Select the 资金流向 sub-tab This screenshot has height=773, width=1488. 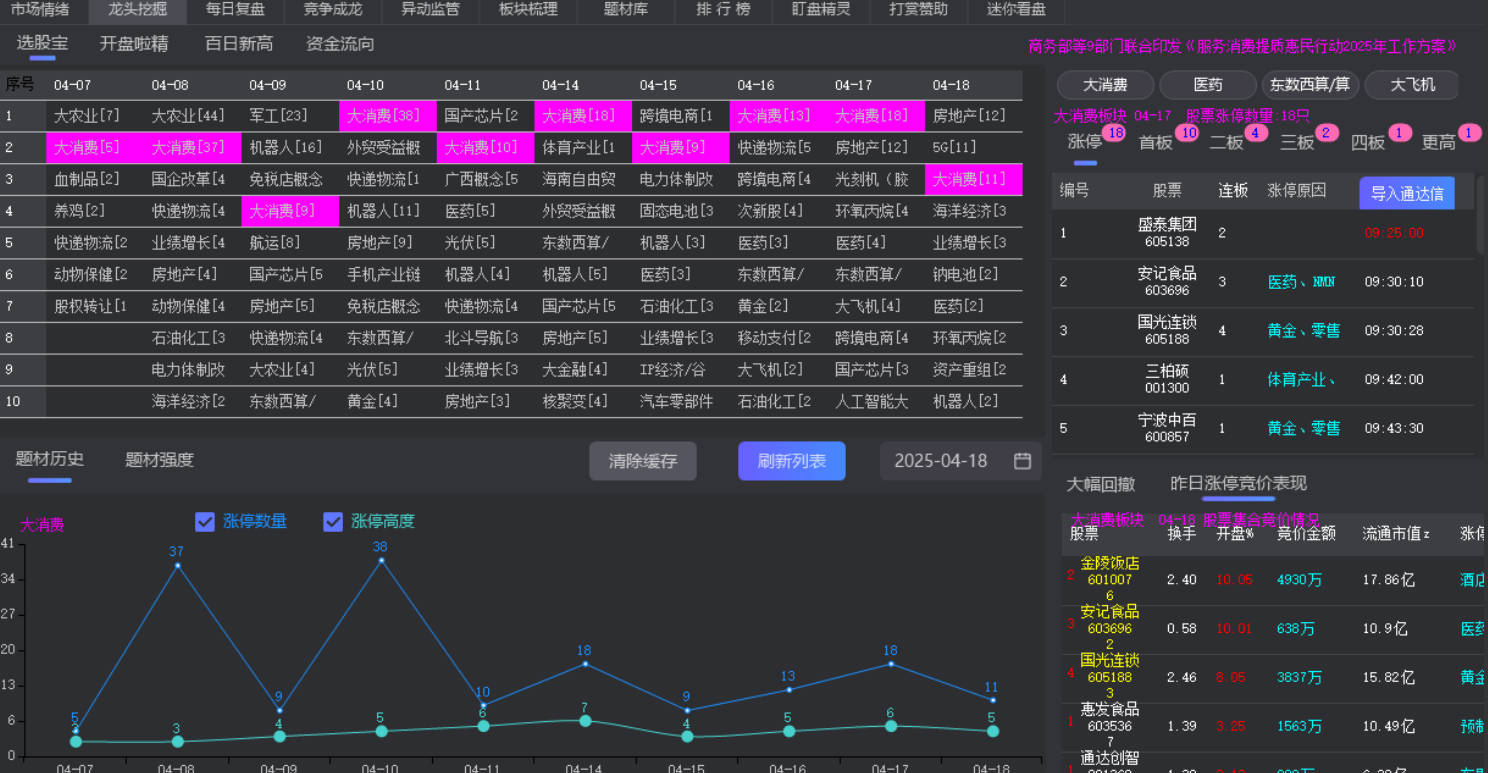[x=340, y=44]
